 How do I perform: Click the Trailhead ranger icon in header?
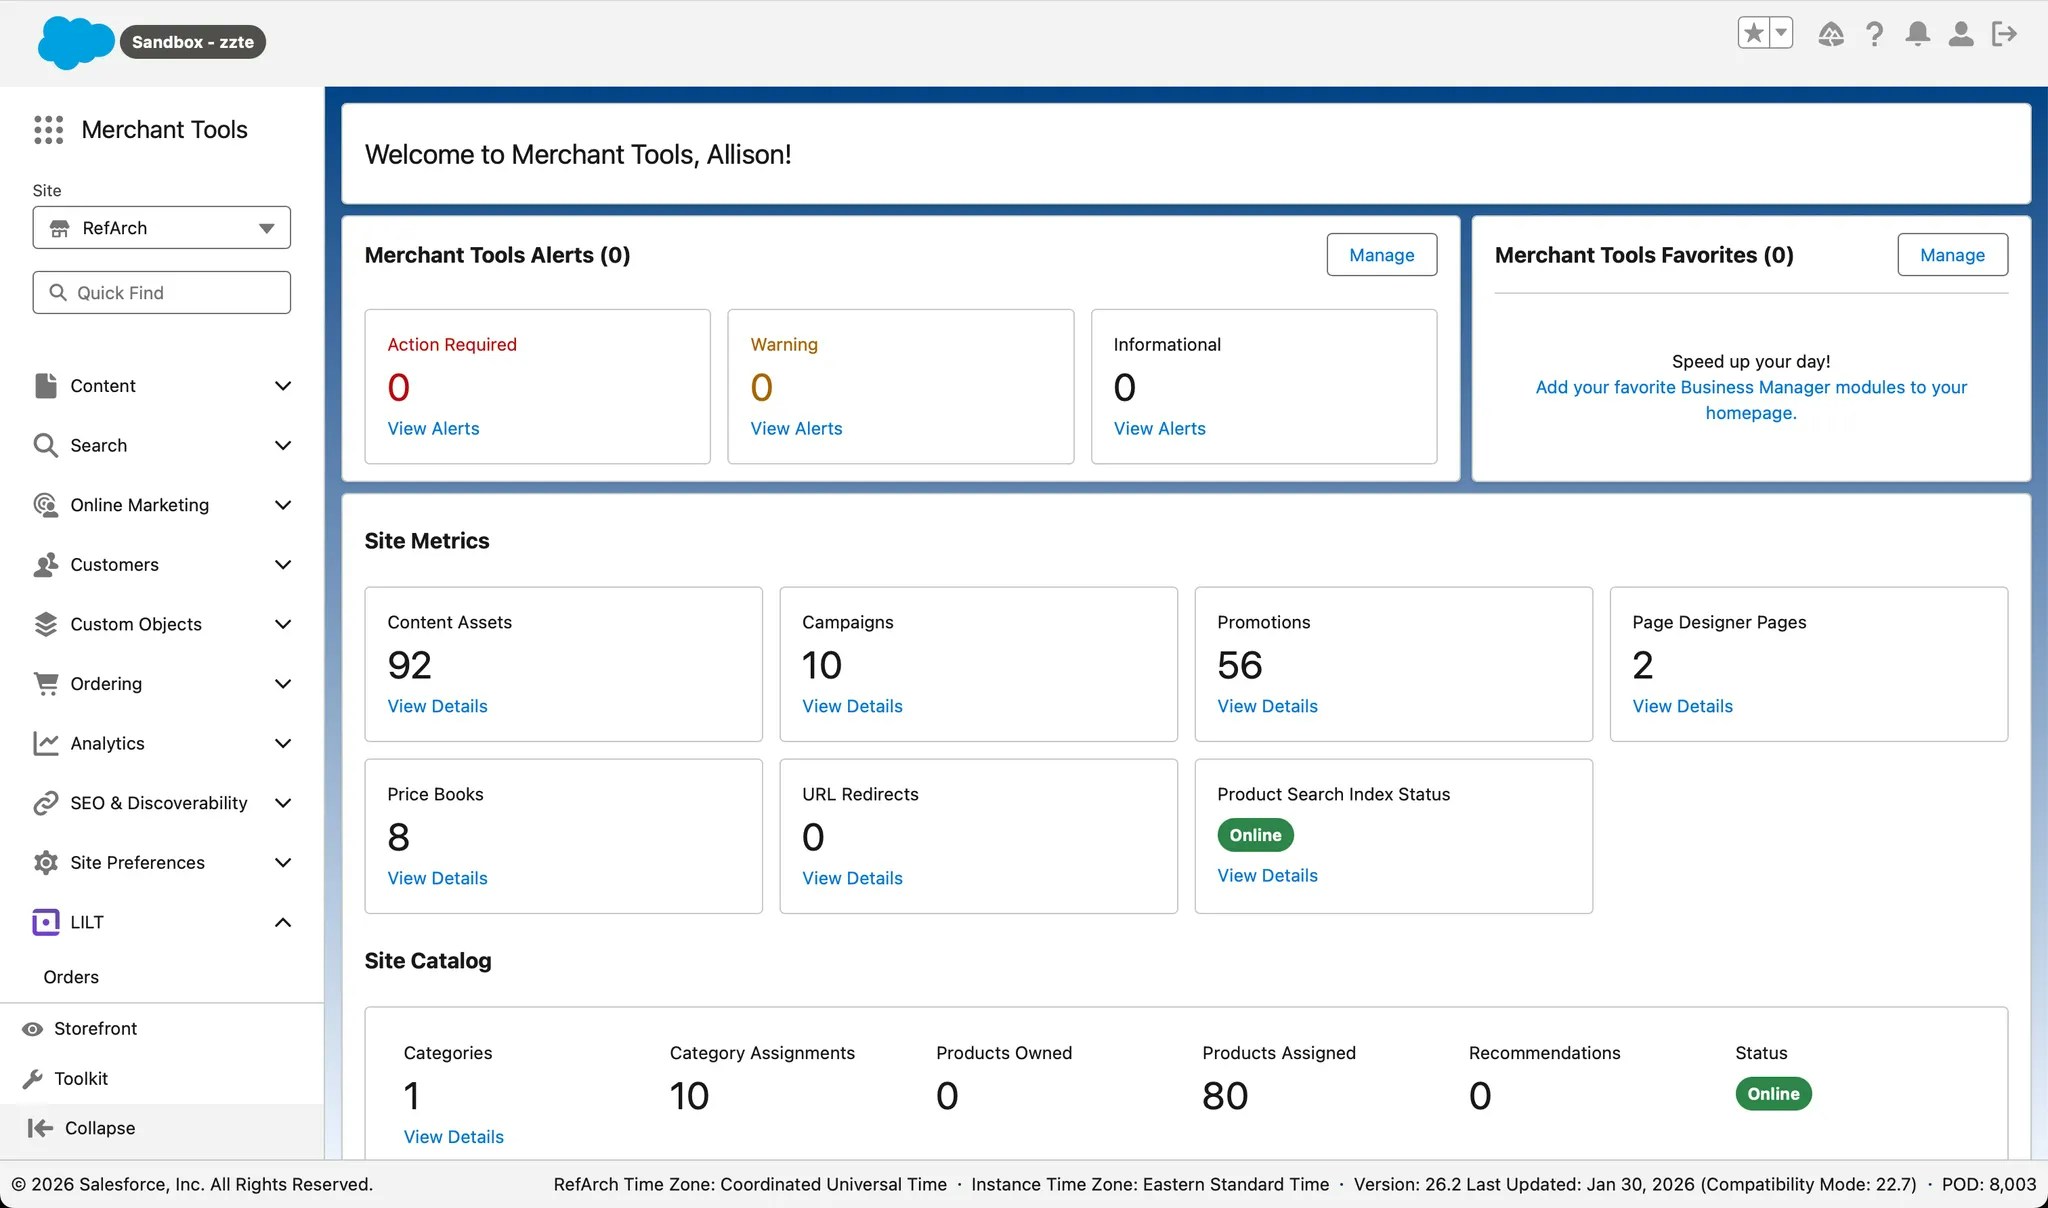[x=1831, y=34]
